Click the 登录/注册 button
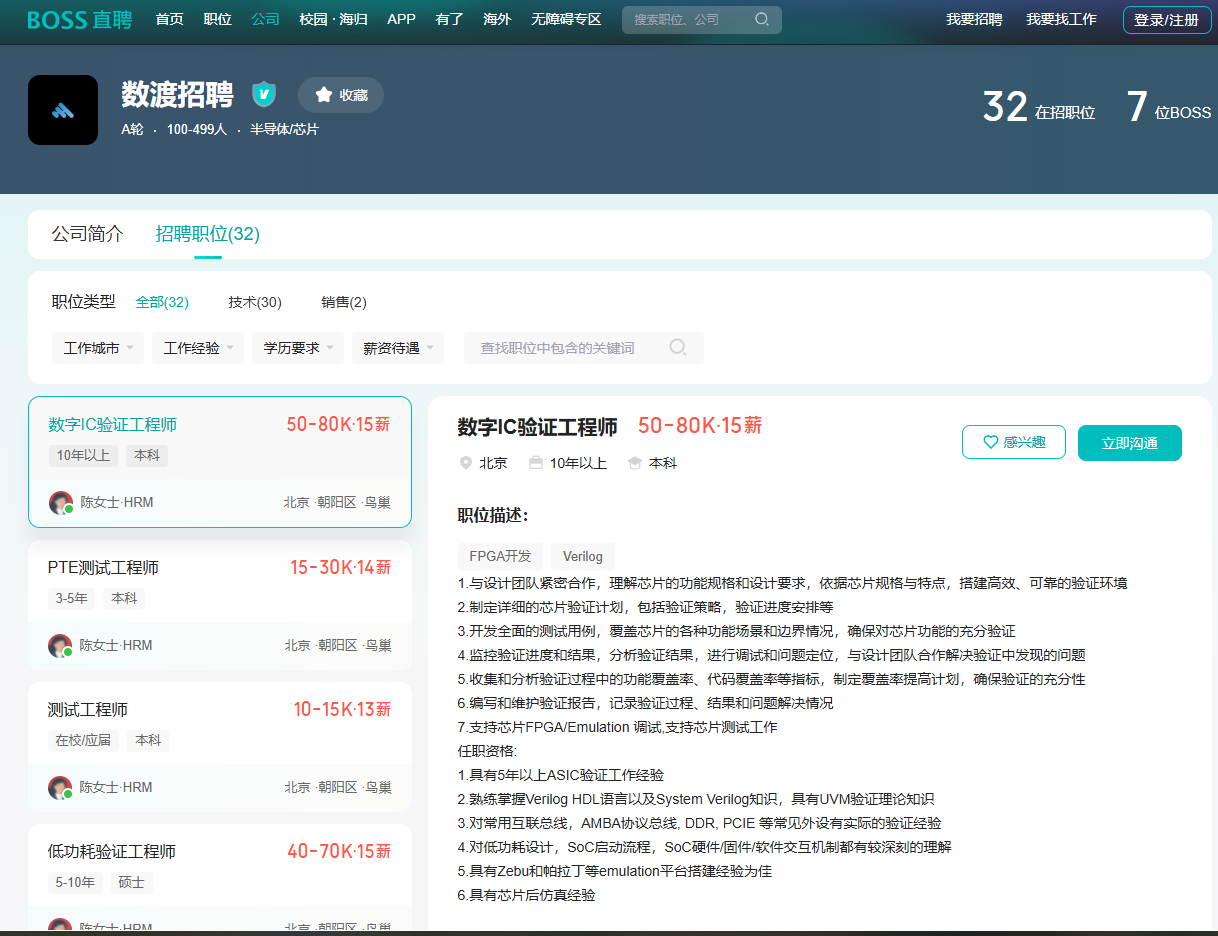1218x936 pixels. [1166, 20]
